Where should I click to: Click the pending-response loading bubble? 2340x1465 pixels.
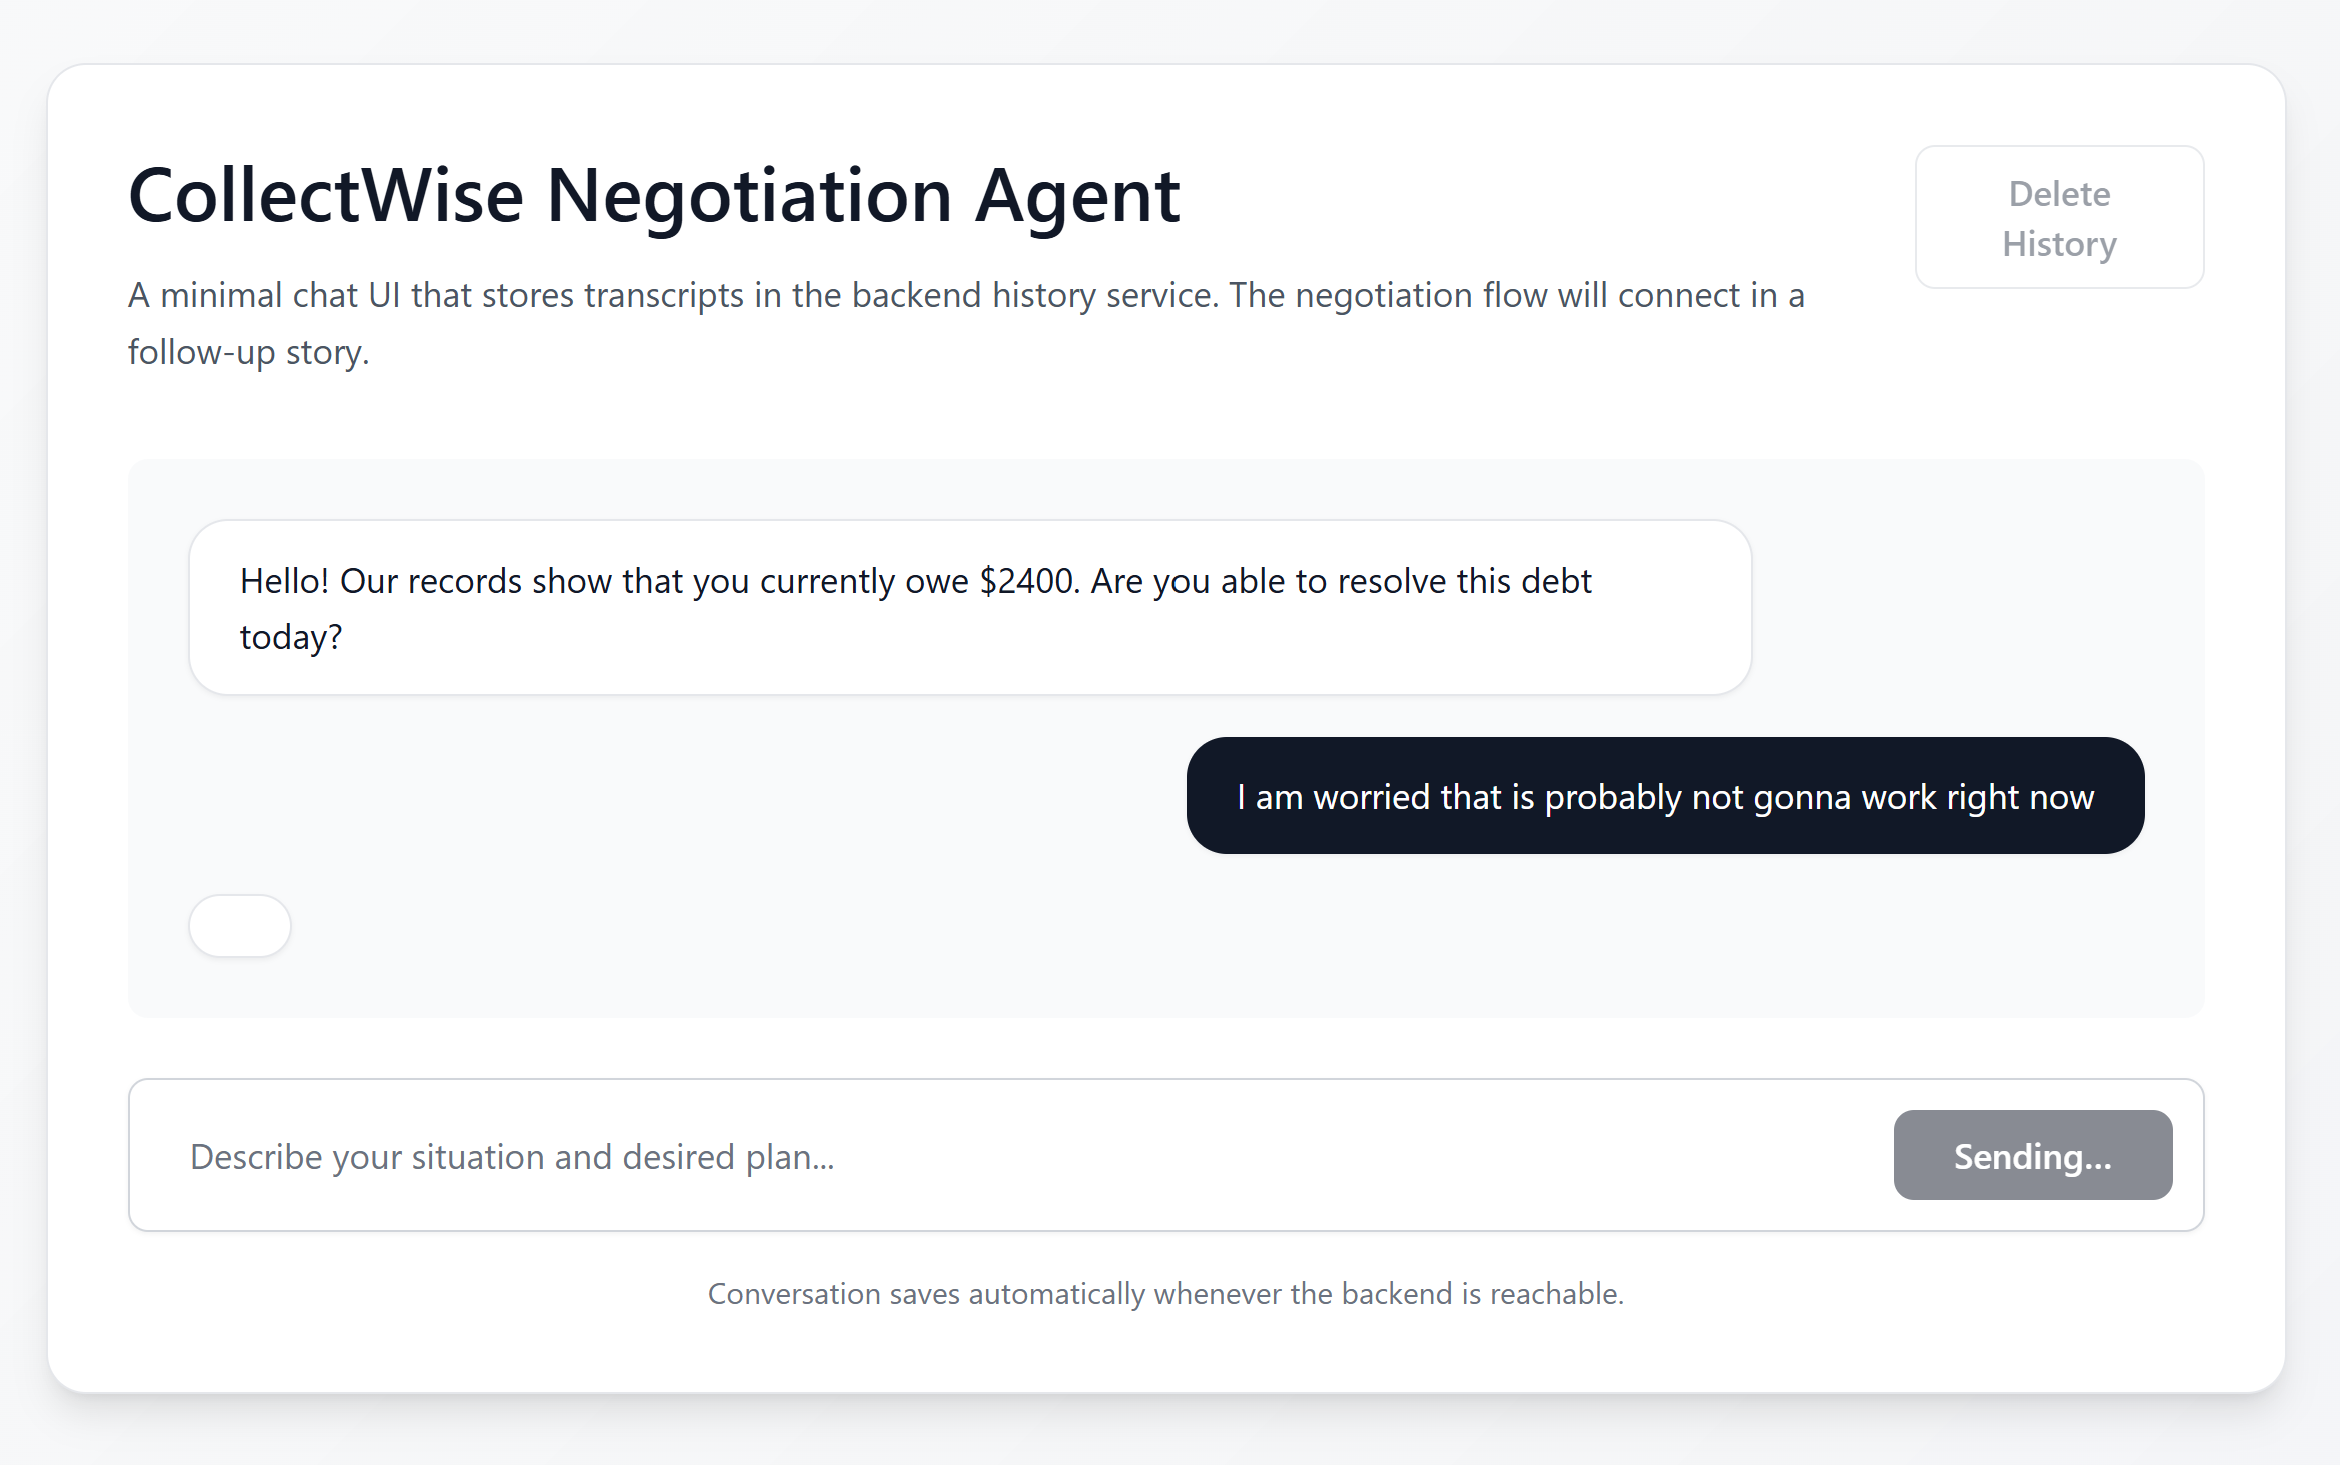tap(239, 925)
